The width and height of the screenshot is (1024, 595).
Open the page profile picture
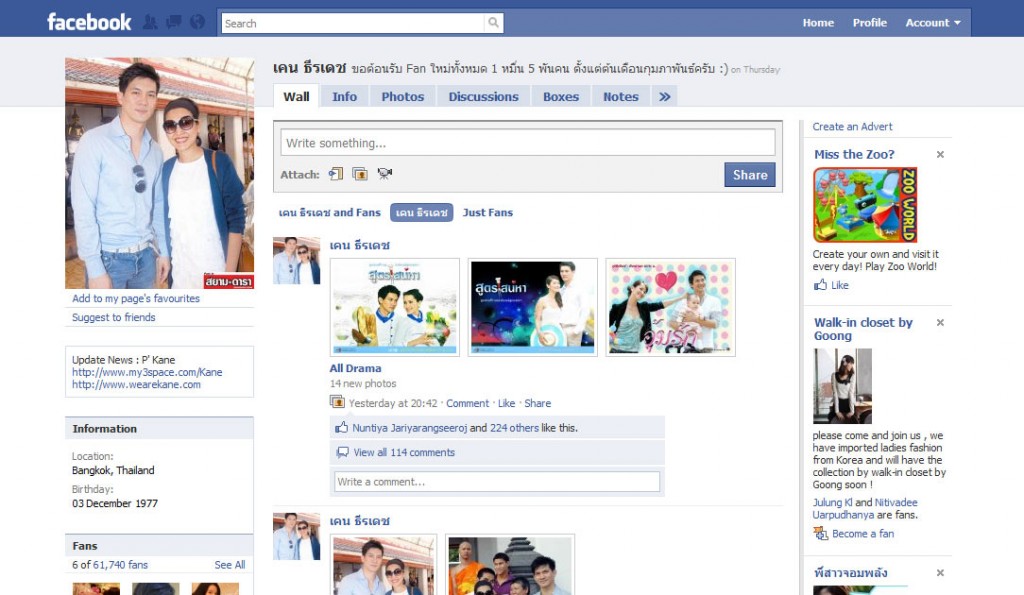tap(159, 173)
